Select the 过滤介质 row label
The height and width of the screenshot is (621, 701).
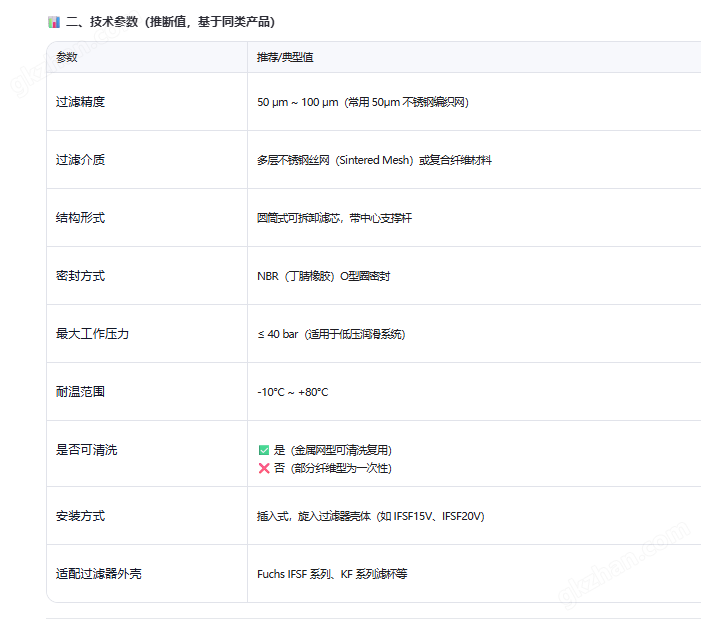pyautogui.click(x=80, y=160)
